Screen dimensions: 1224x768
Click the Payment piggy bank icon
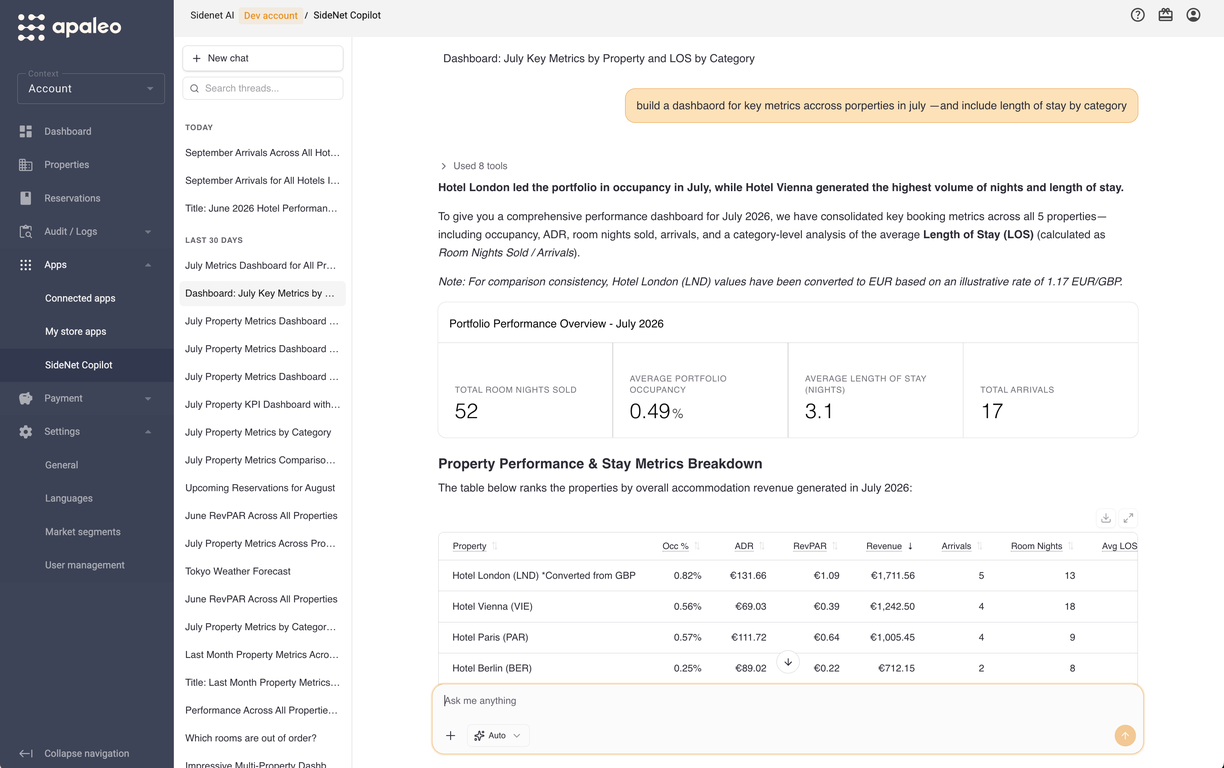click(26, 398)
